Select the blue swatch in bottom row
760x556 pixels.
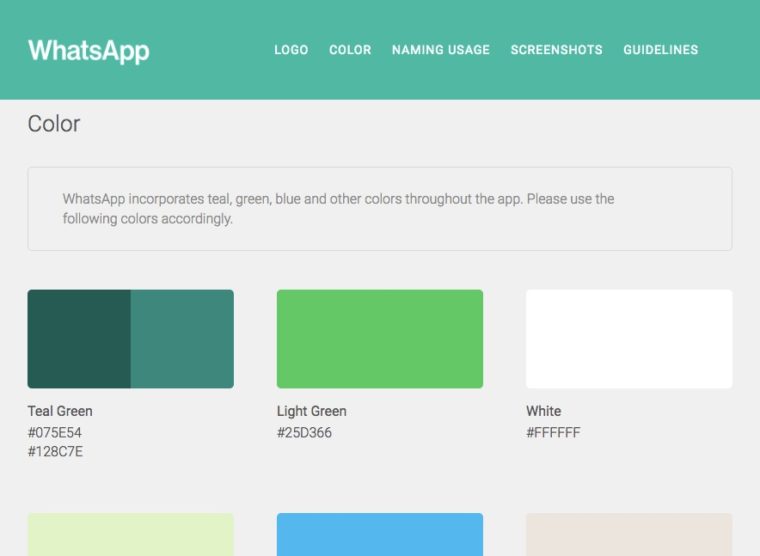click(x=380, y=535)
